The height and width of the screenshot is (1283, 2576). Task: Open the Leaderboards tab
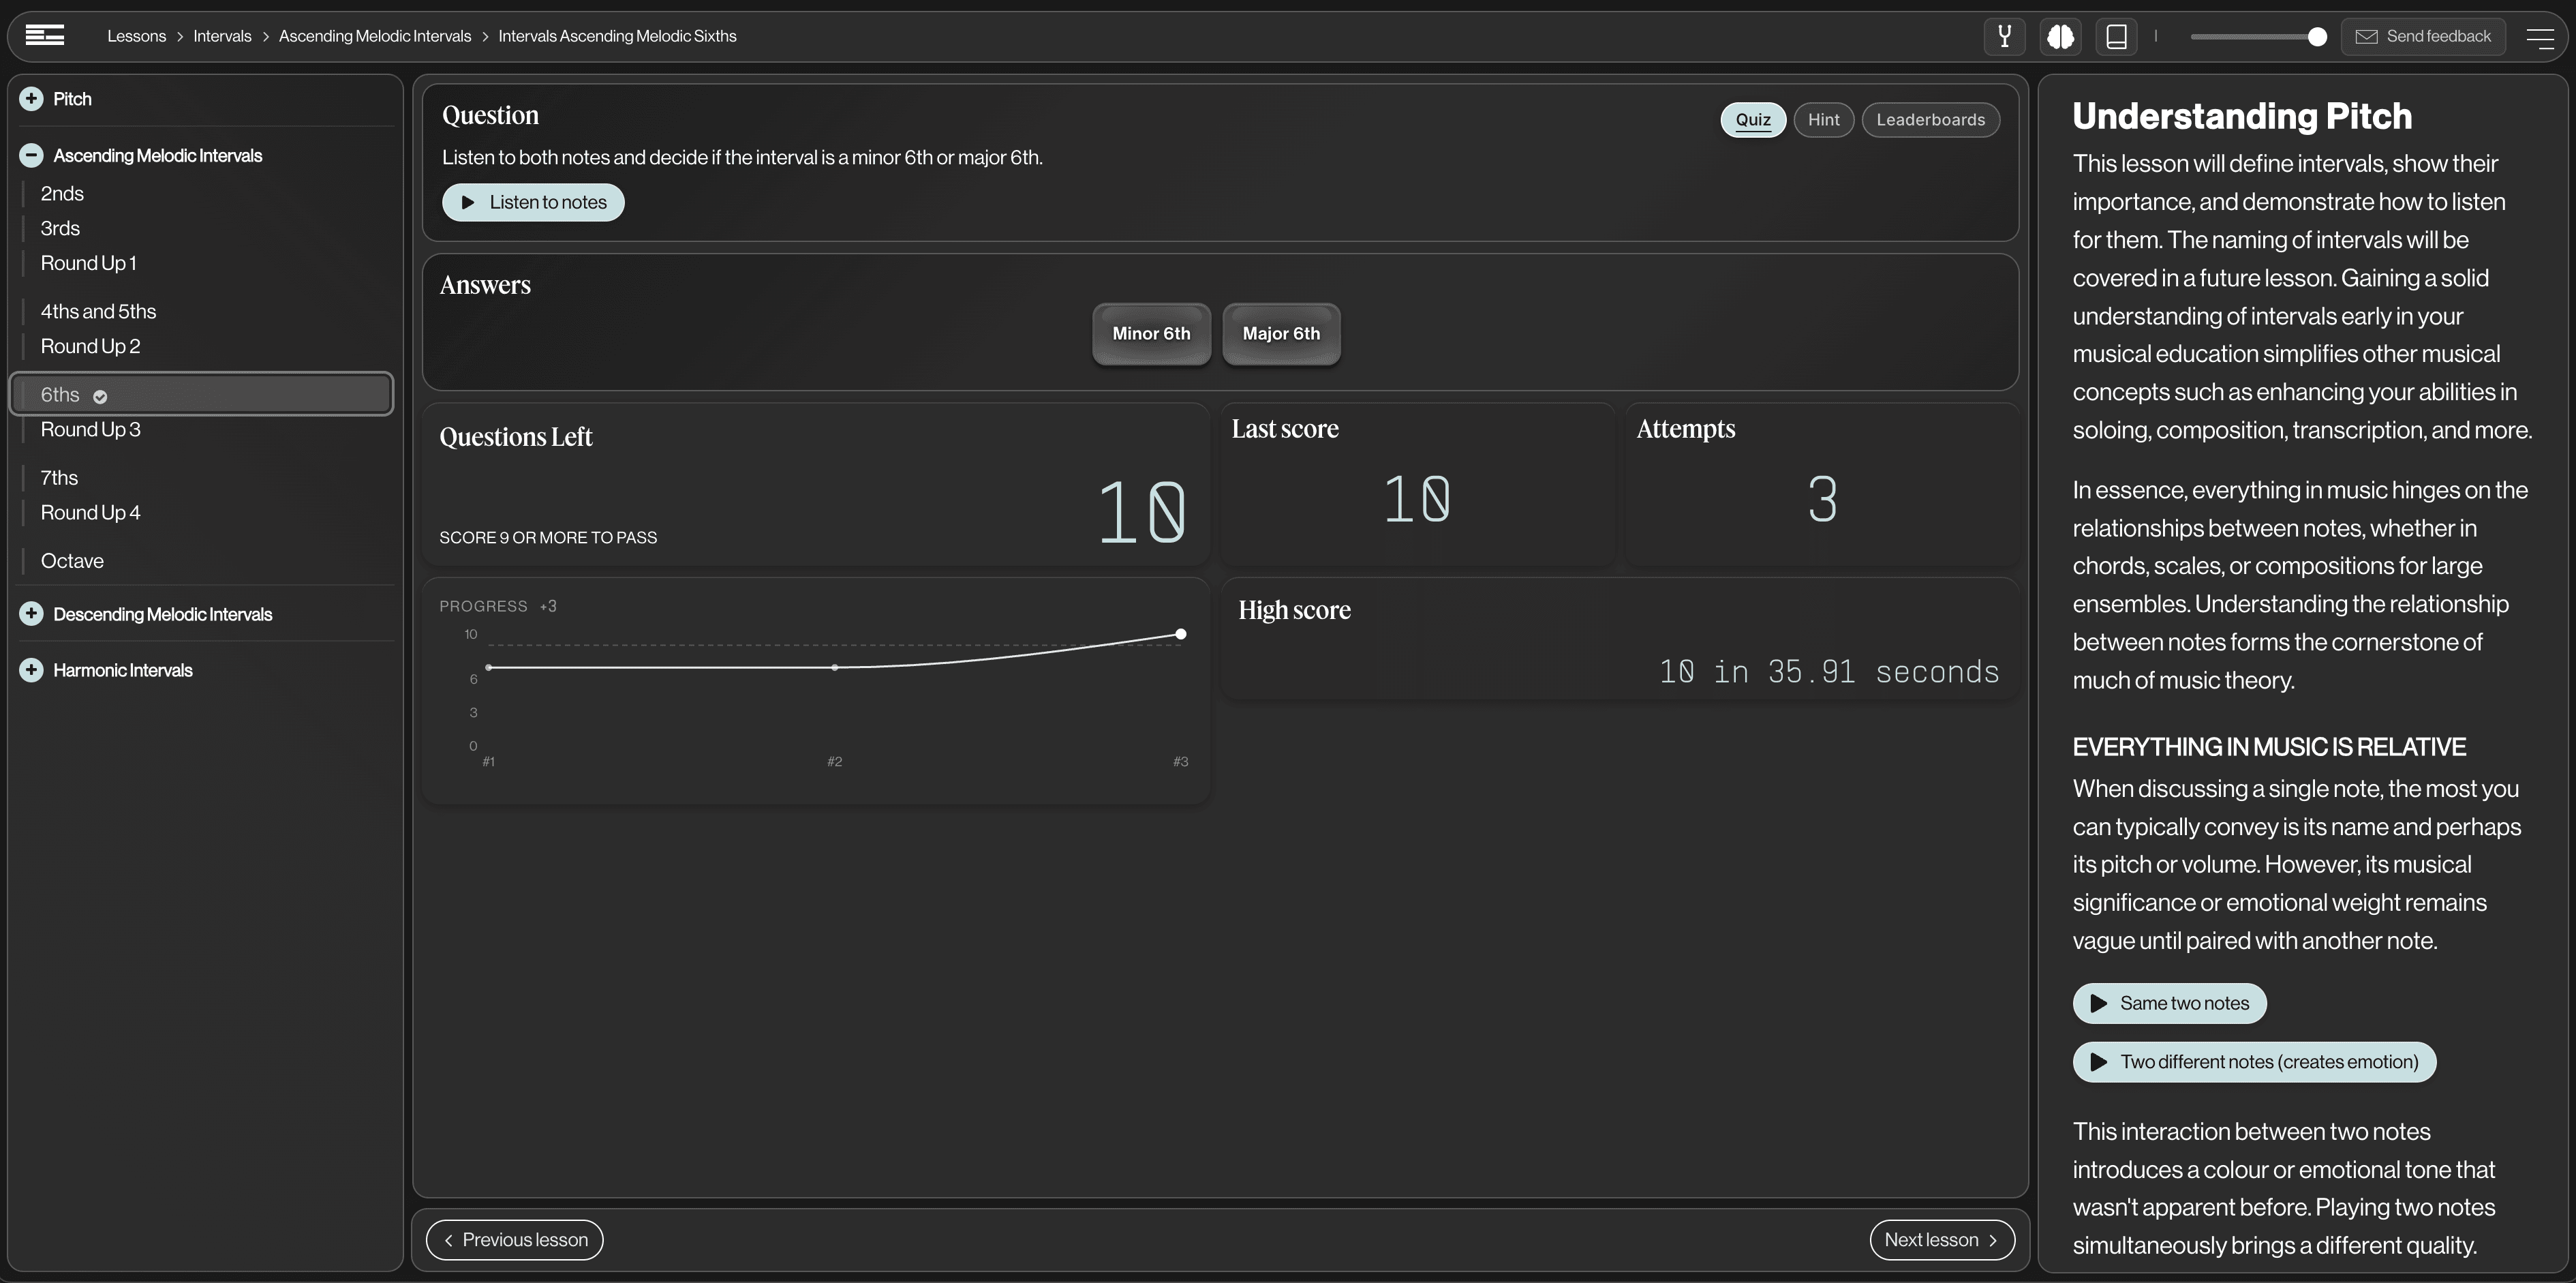point(1930,120)
